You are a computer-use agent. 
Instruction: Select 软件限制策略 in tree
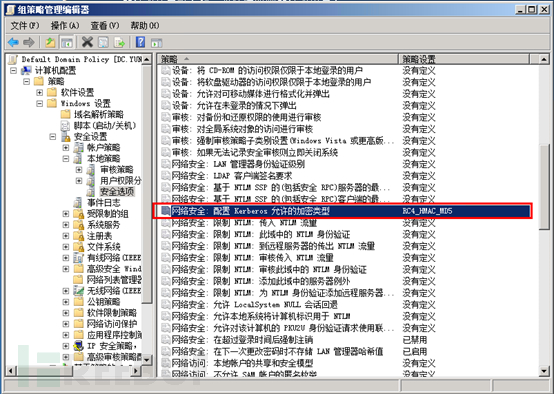[x=112, y=313]
